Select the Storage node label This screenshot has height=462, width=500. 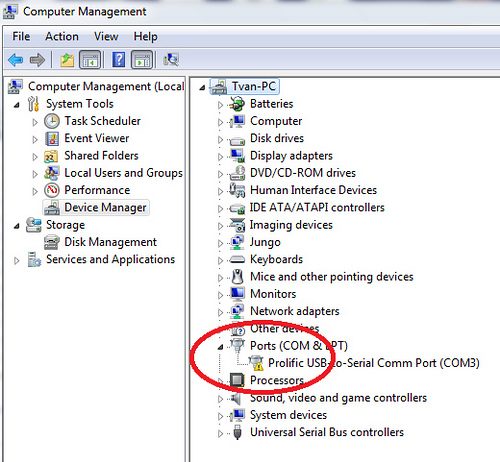65,225
